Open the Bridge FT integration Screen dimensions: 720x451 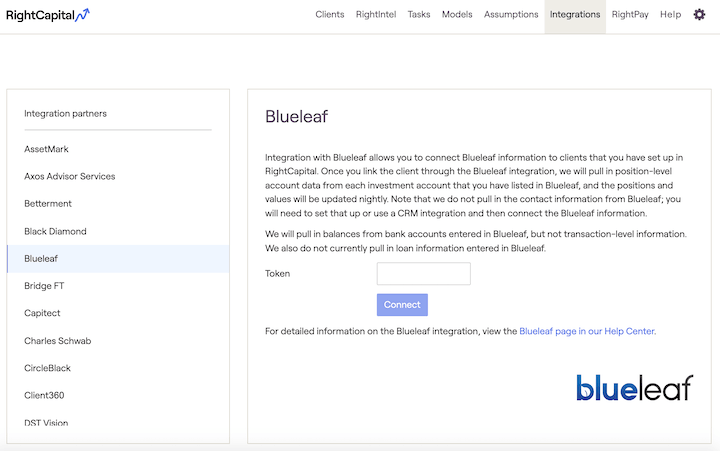click(x=118, y=286)
